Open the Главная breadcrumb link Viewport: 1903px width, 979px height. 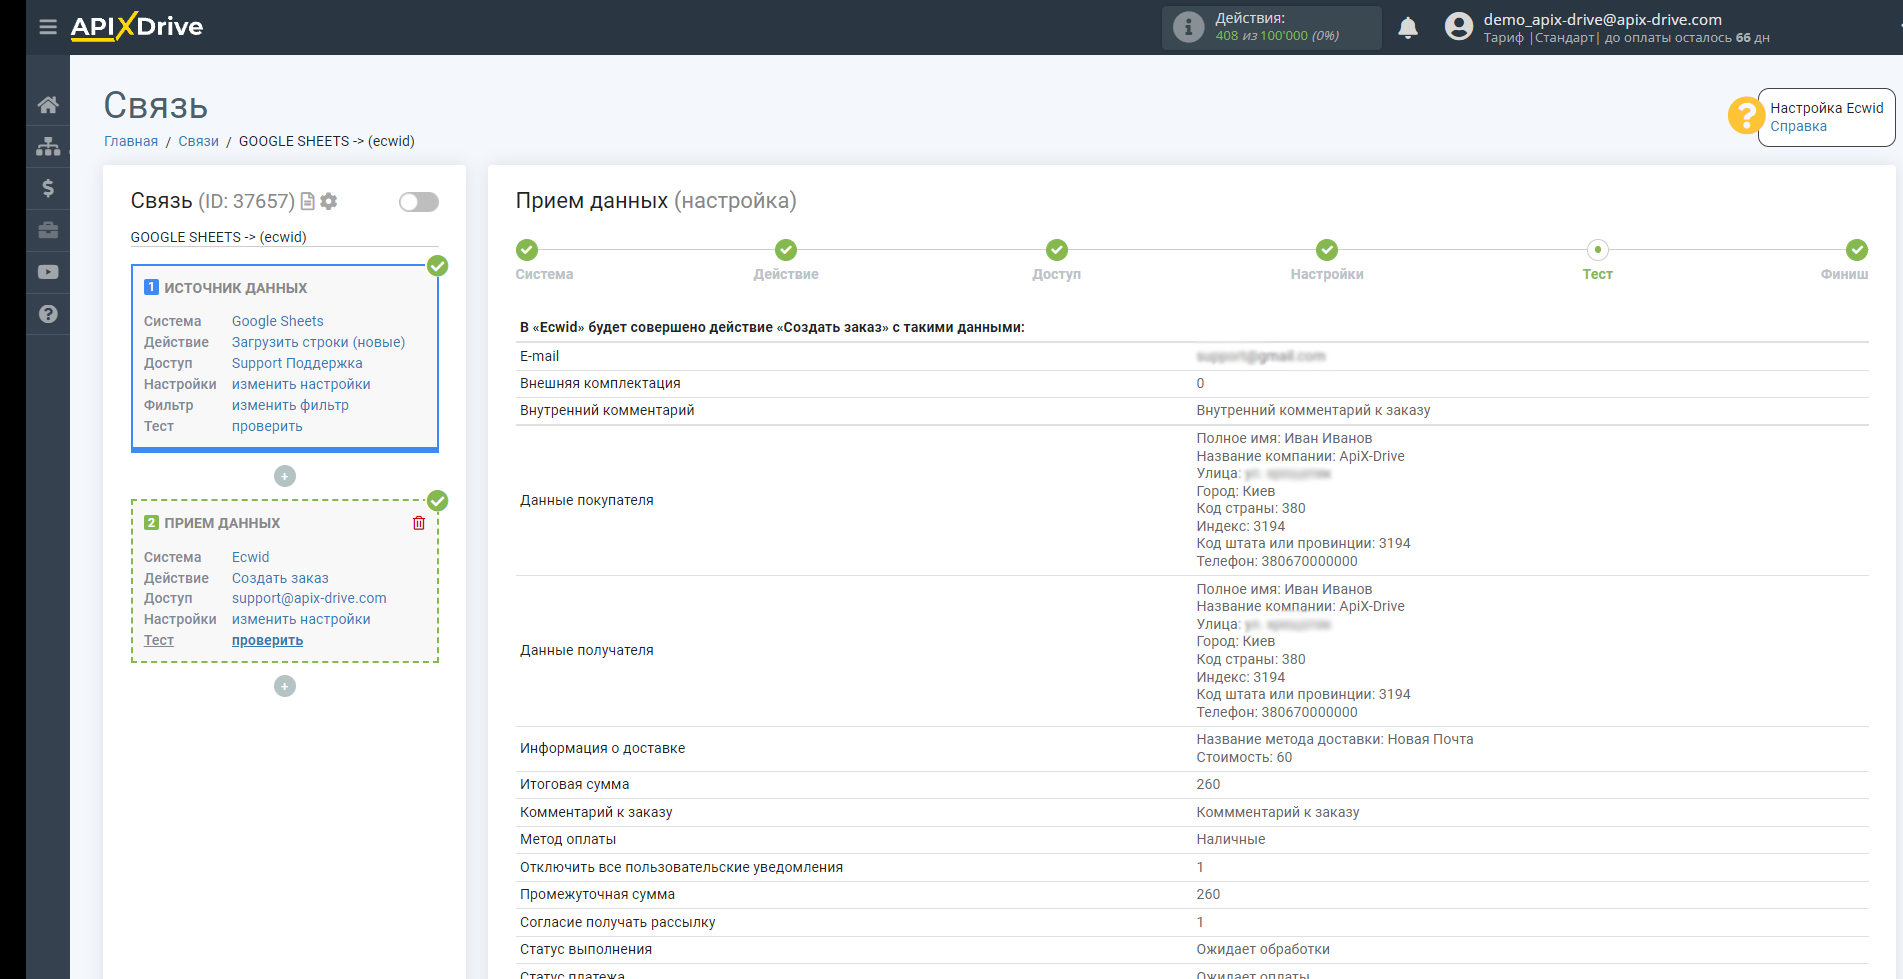tap(131, 141)
